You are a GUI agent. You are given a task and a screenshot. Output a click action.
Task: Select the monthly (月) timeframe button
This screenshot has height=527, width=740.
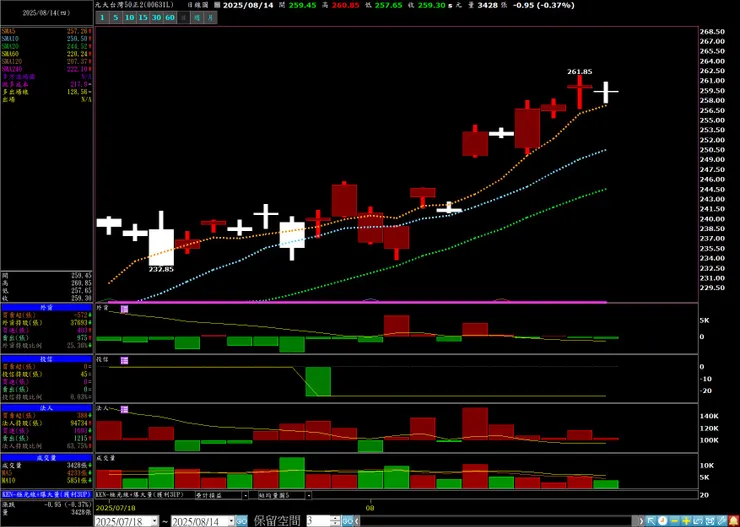(x=211, y=18)
